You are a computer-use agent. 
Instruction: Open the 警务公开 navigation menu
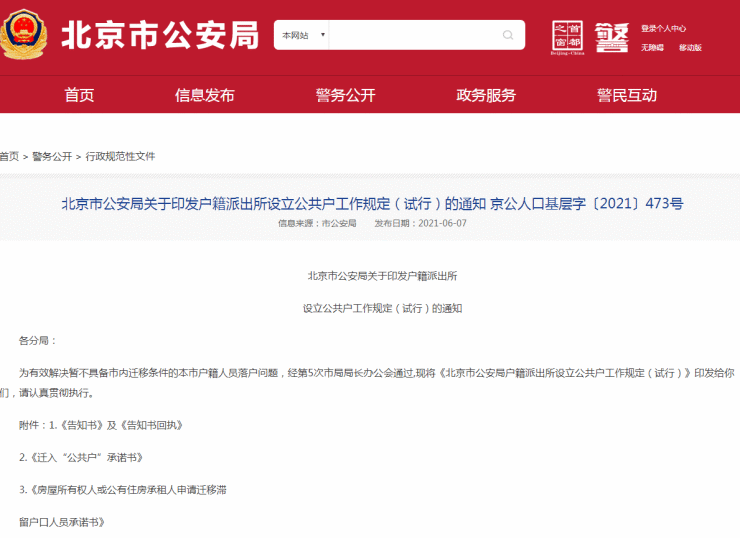click(345, 95)
